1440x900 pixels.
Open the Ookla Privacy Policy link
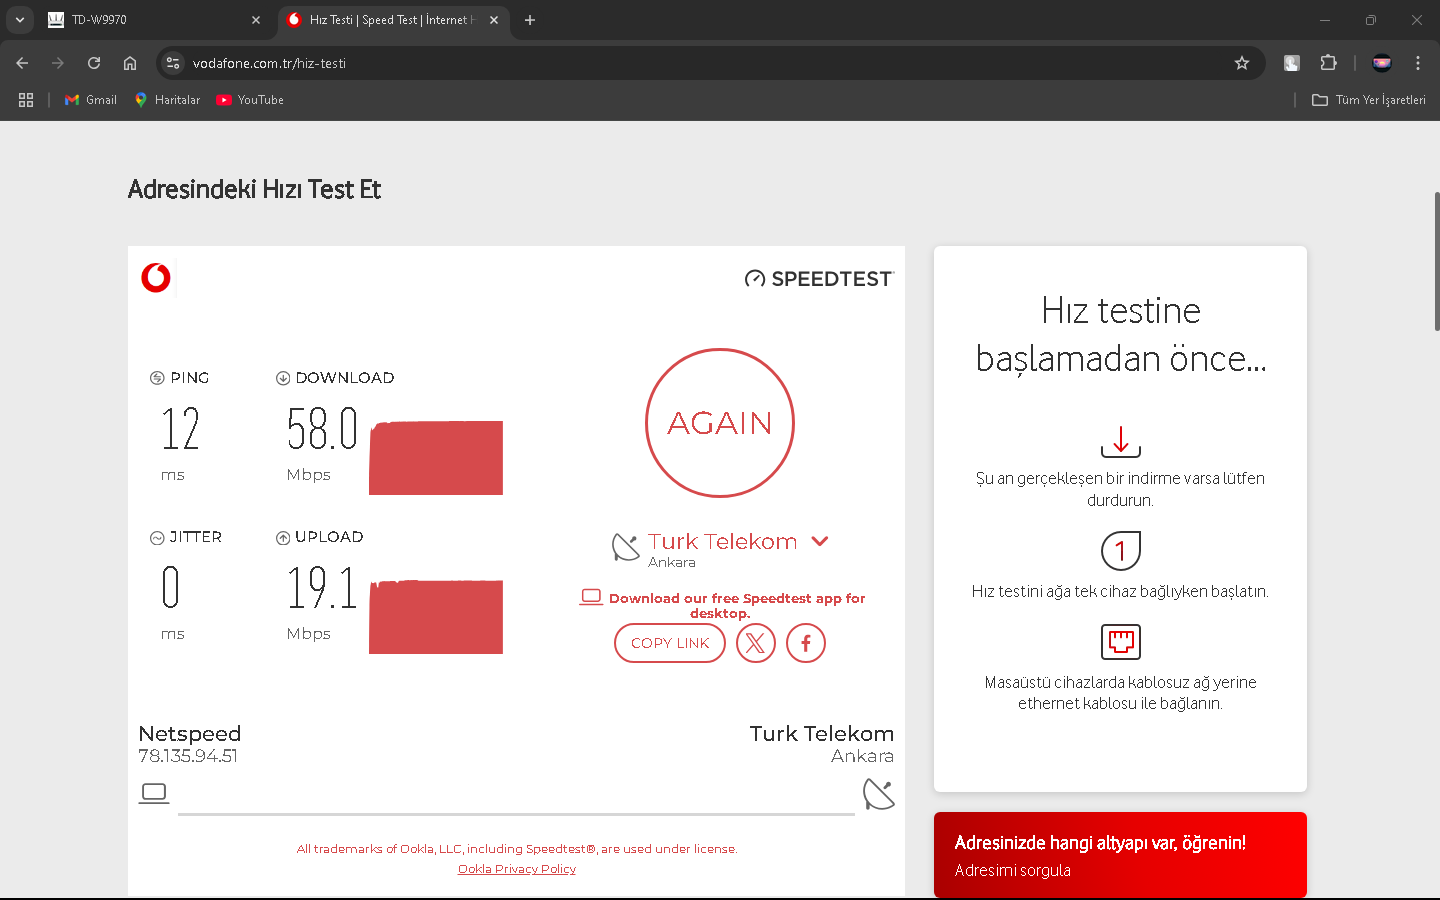(x=517, y=869)
